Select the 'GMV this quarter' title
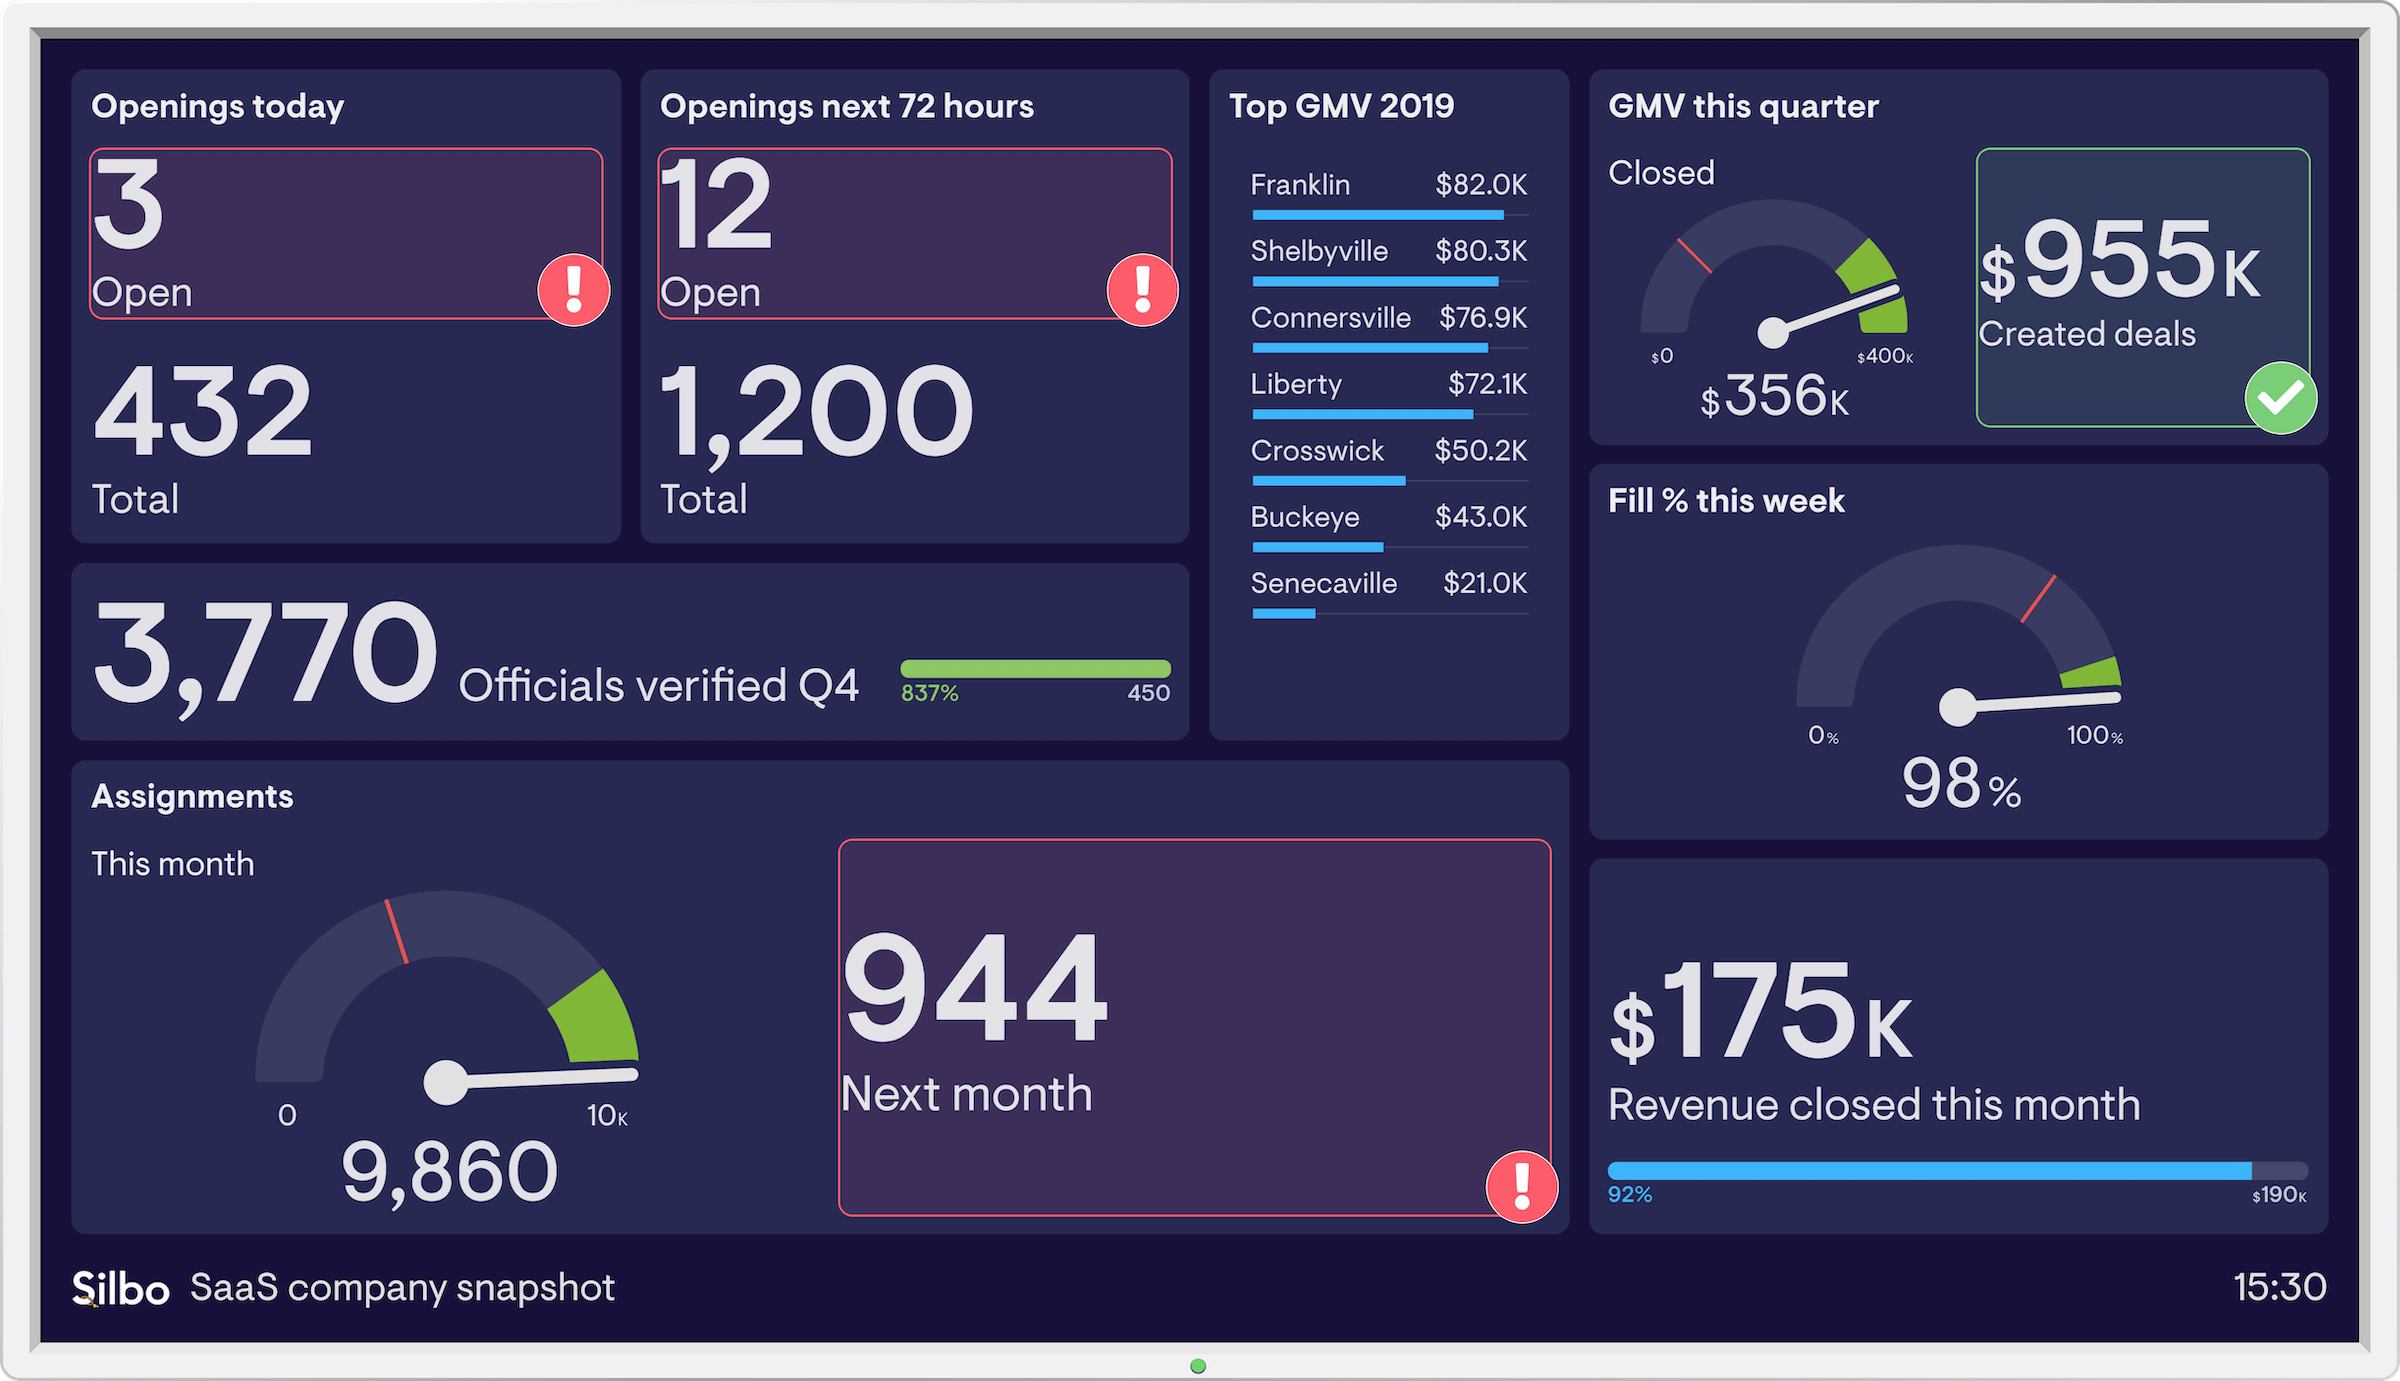The image size is (2400, 1381). (x=1743, y=106)
